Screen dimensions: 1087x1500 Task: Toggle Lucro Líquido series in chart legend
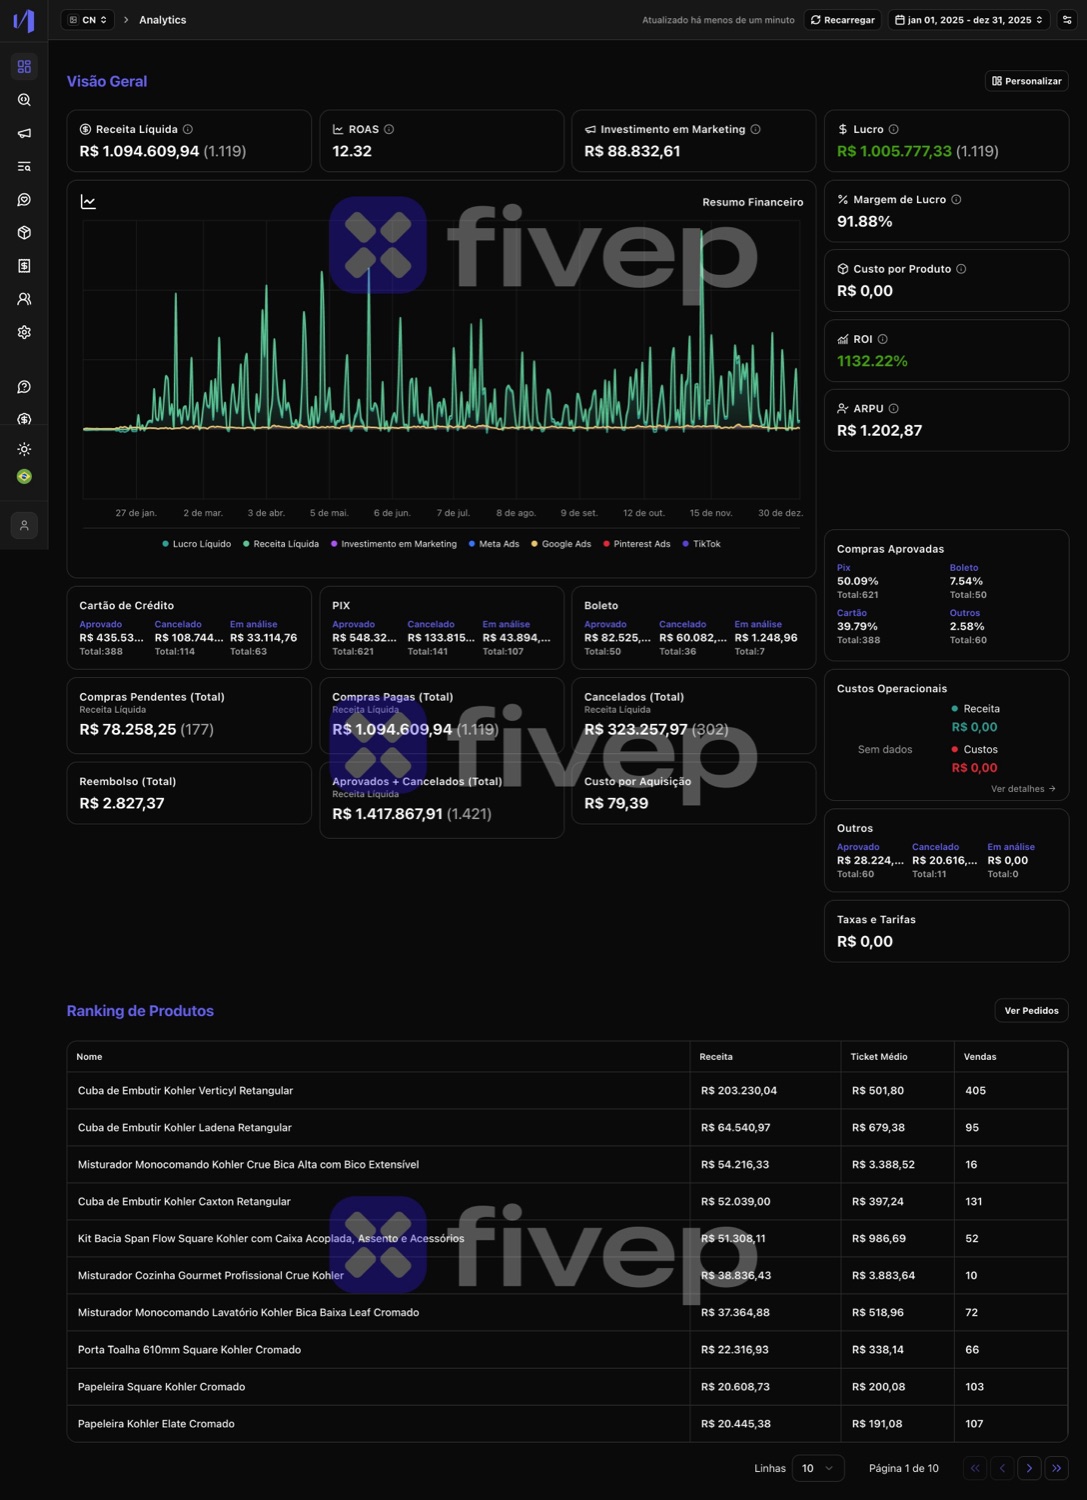[196, 544]
